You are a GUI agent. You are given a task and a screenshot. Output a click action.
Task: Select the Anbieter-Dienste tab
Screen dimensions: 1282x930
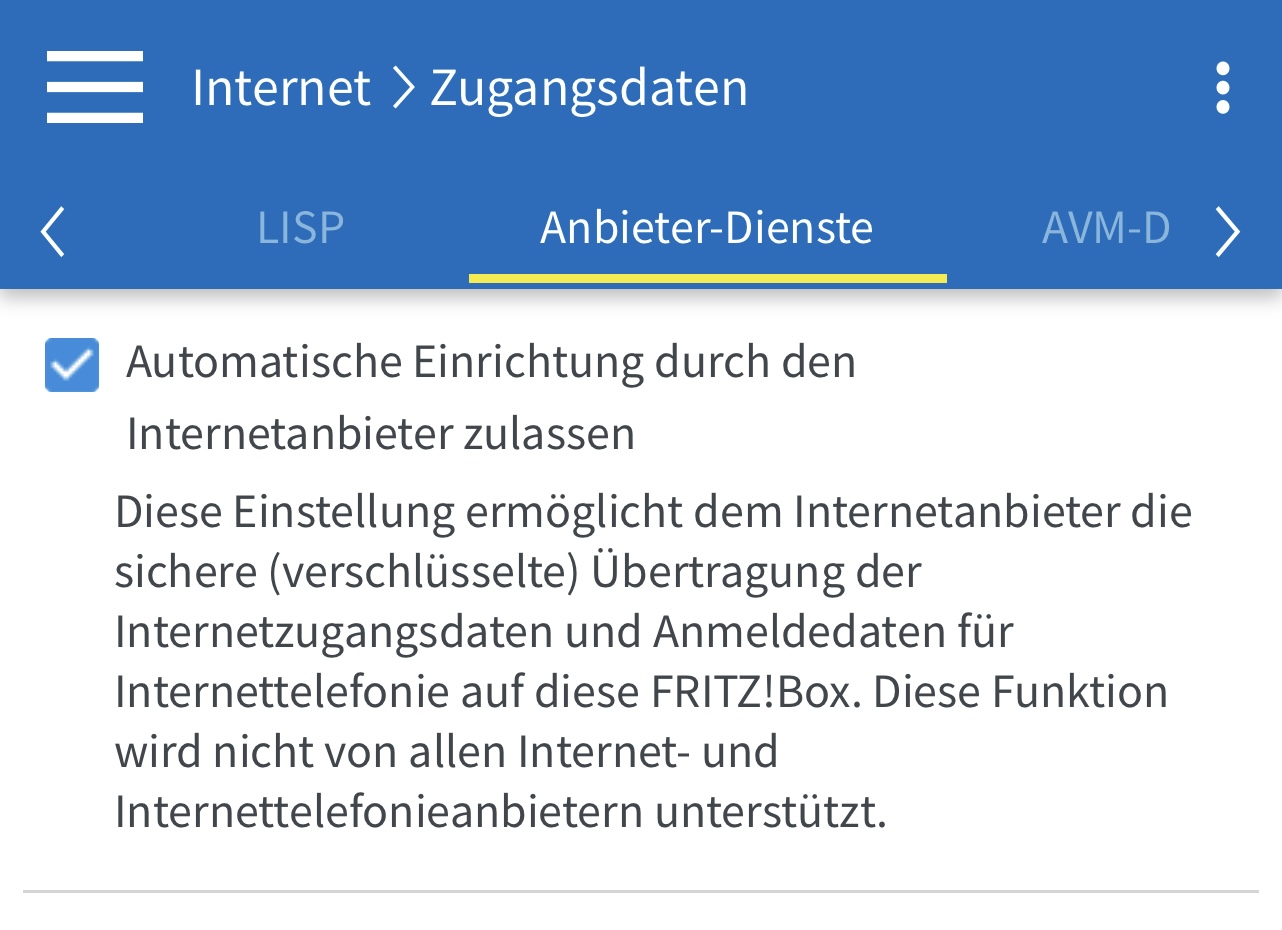706,228
